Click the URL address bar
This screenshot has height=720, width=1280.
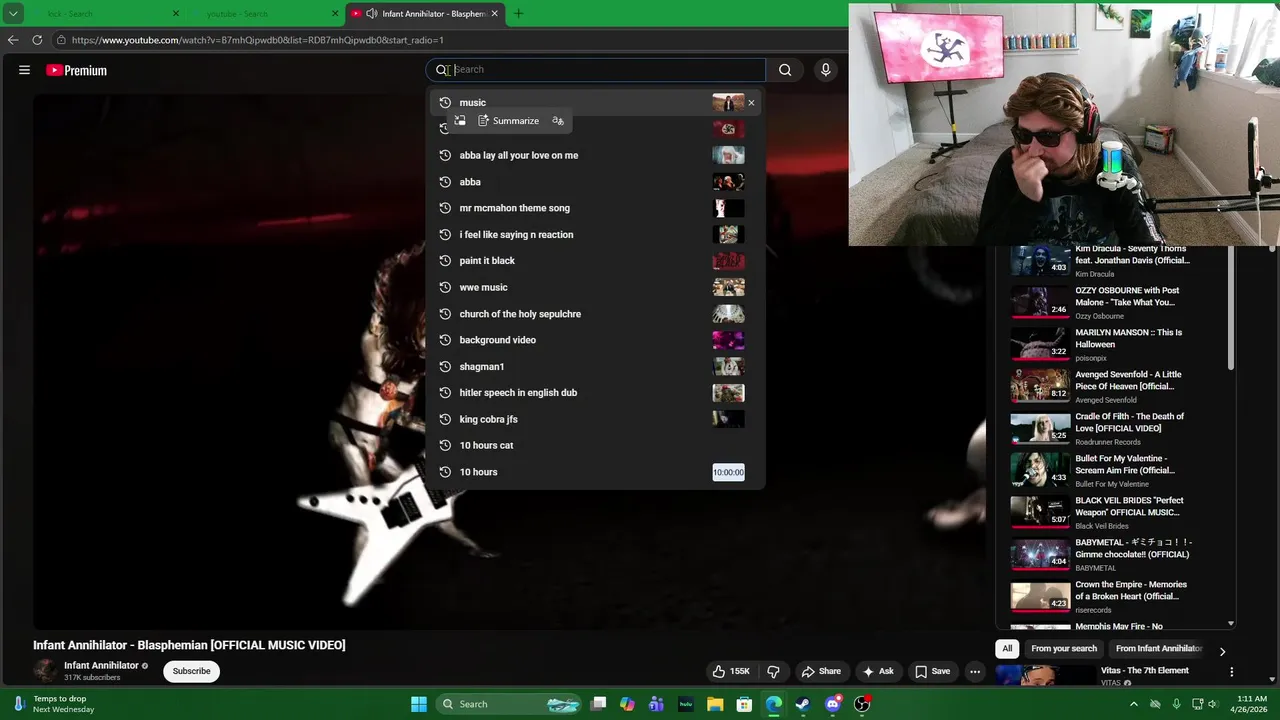click(450, 40)
